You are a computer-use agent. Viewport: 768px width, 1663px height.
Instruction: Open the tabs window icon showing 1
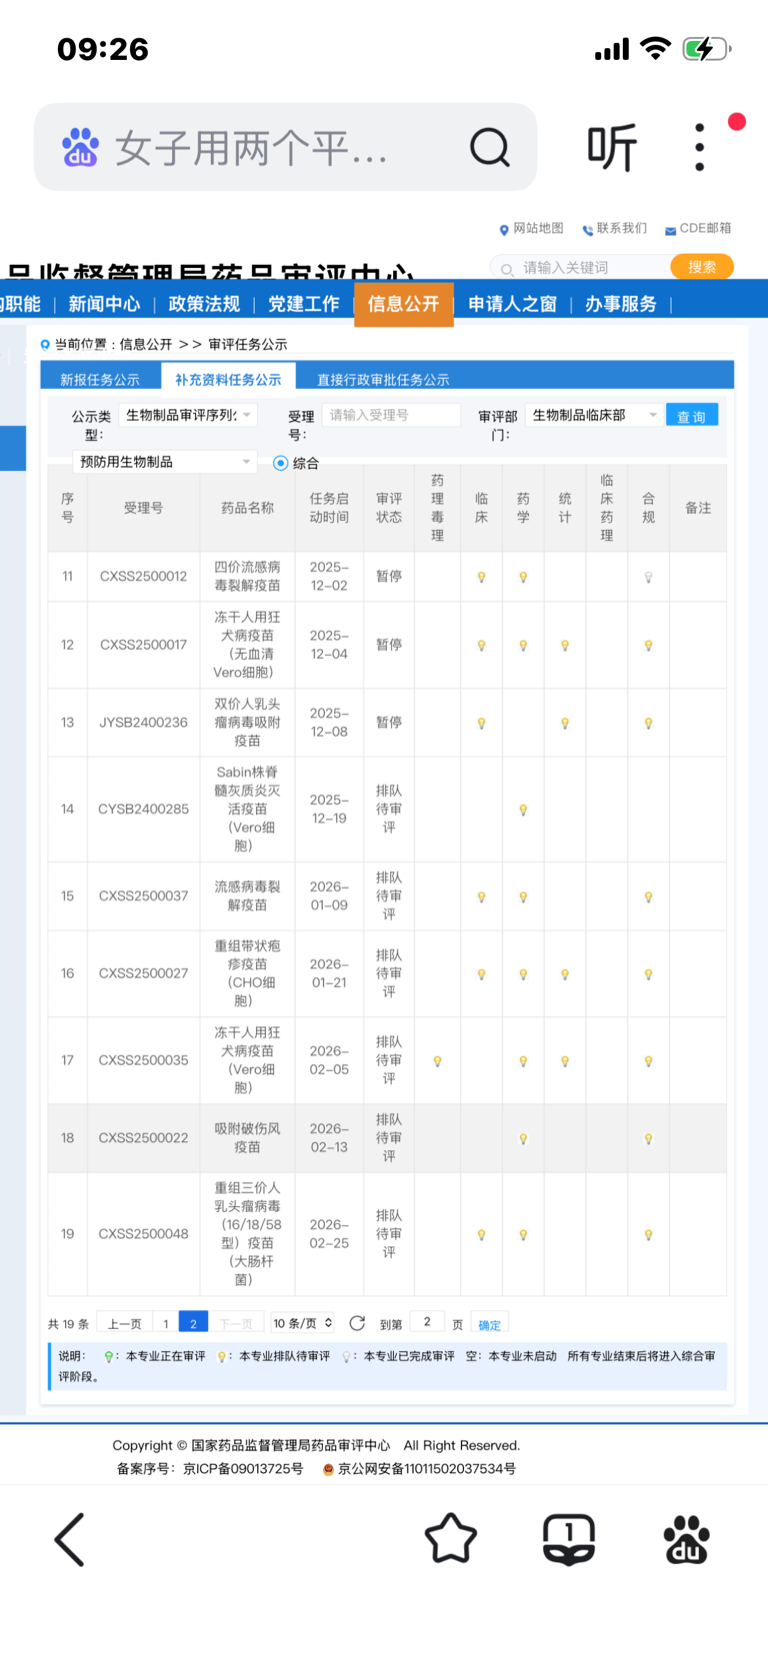[569, 1539]
